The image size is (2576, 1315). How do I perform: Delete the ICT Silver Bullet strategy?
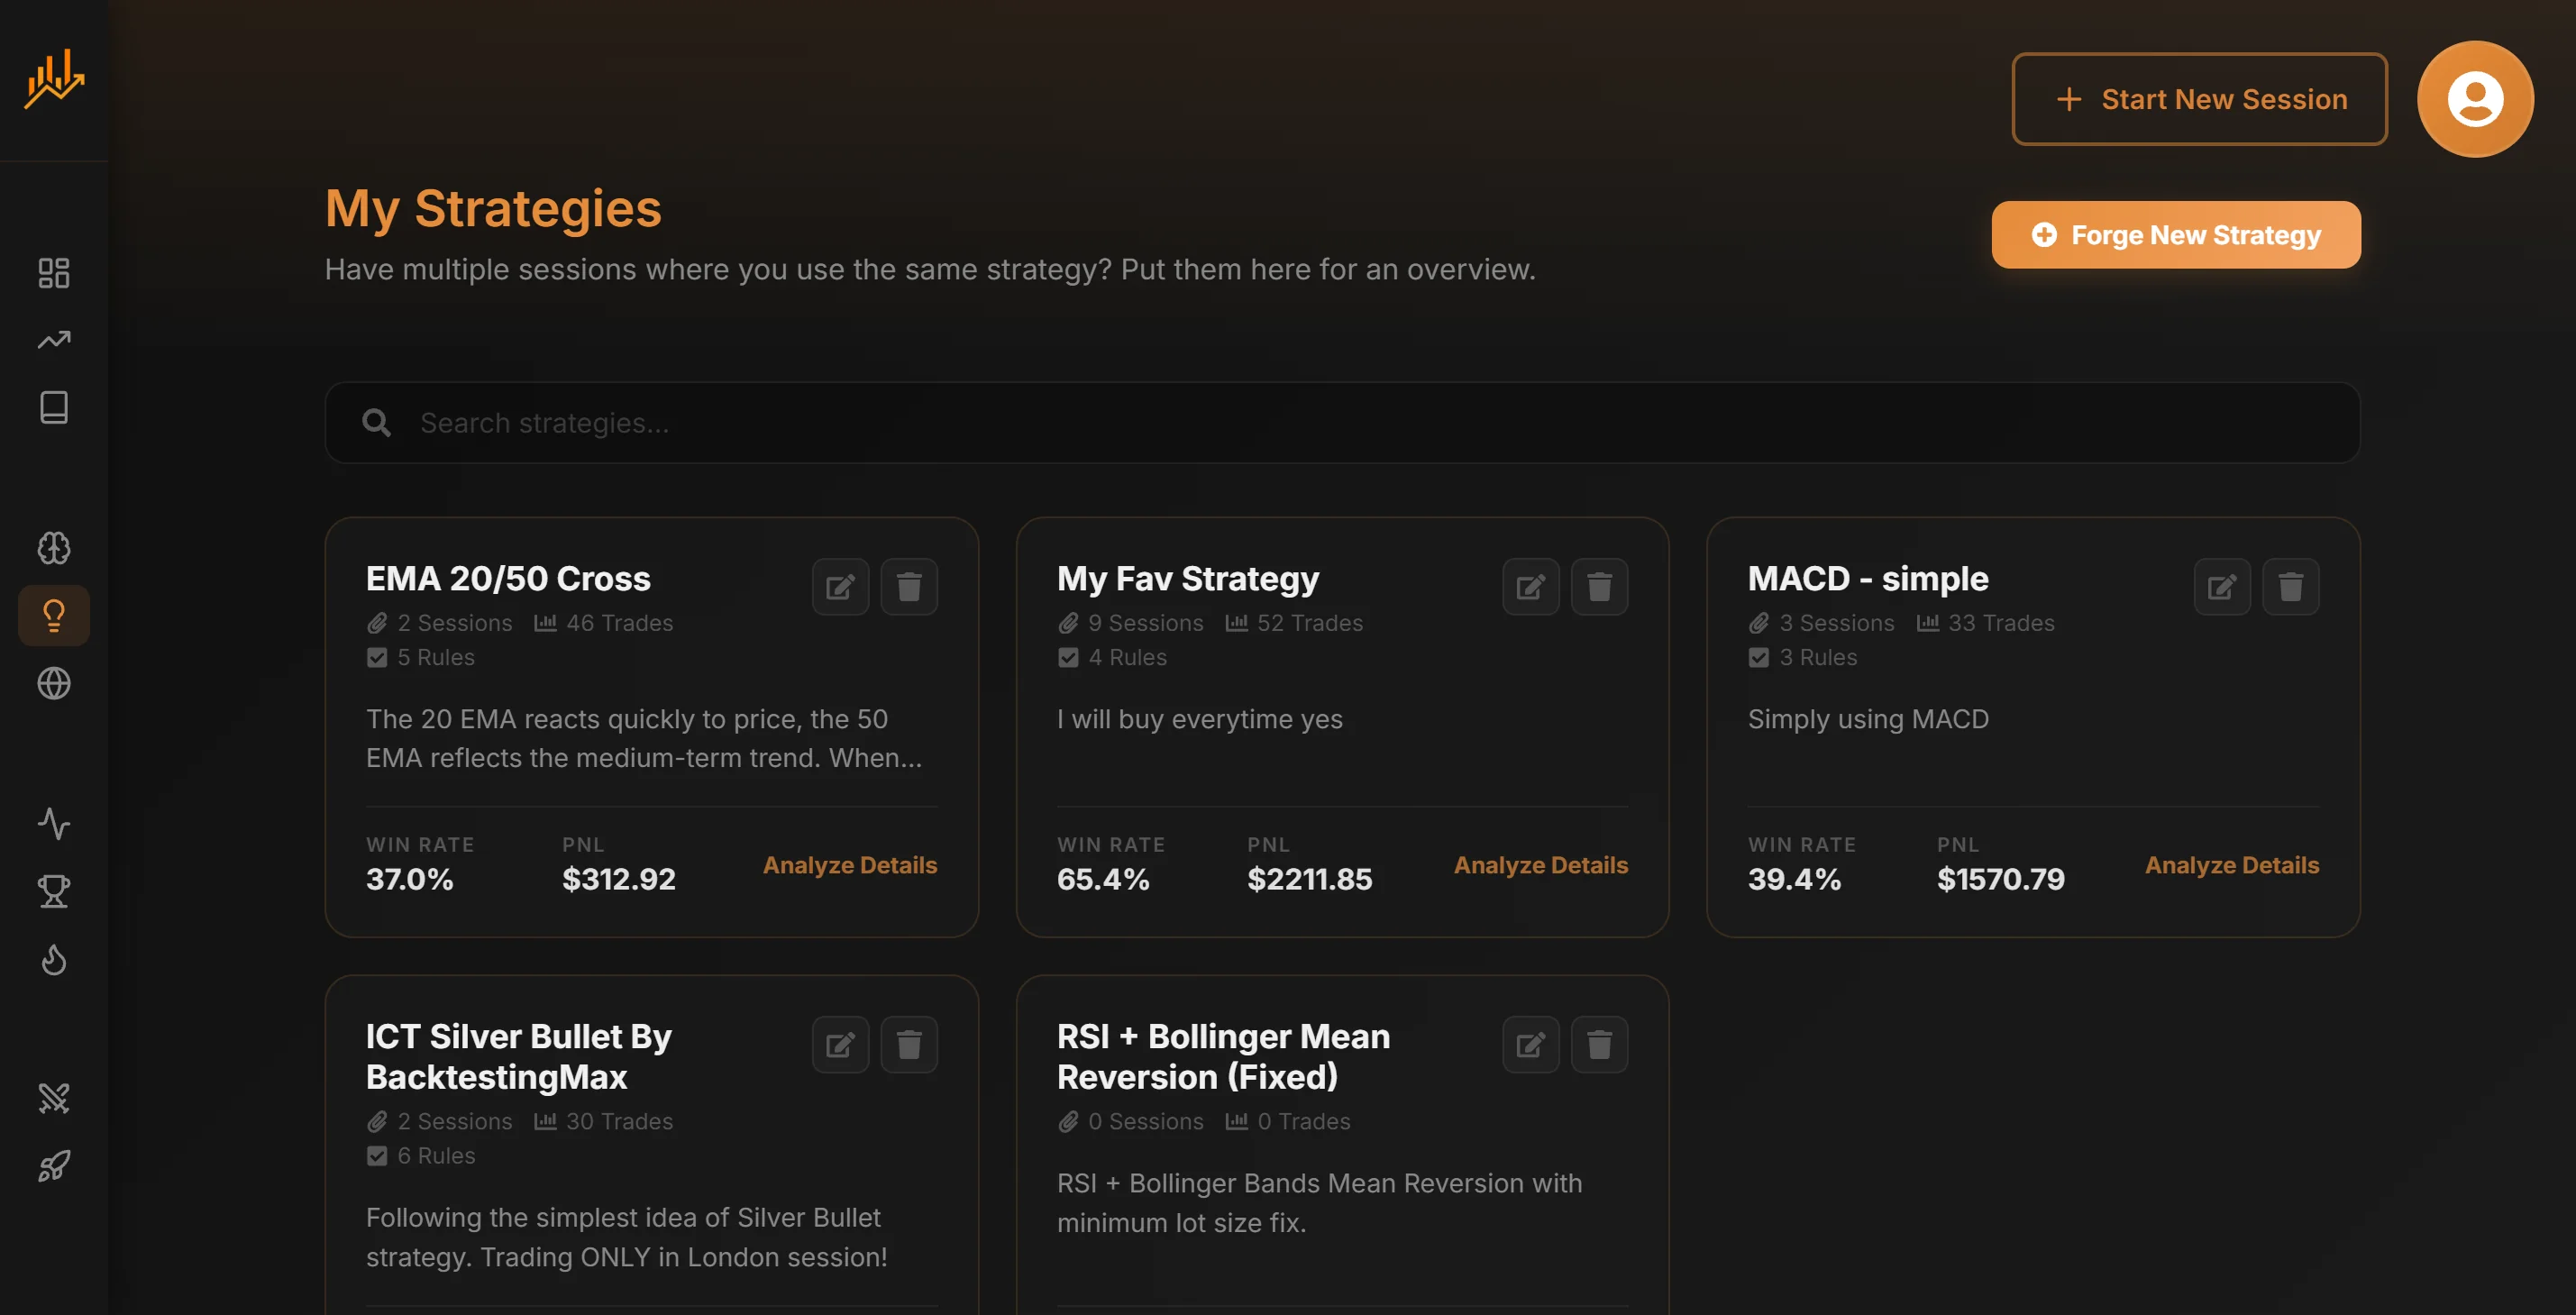(909, 1044)
